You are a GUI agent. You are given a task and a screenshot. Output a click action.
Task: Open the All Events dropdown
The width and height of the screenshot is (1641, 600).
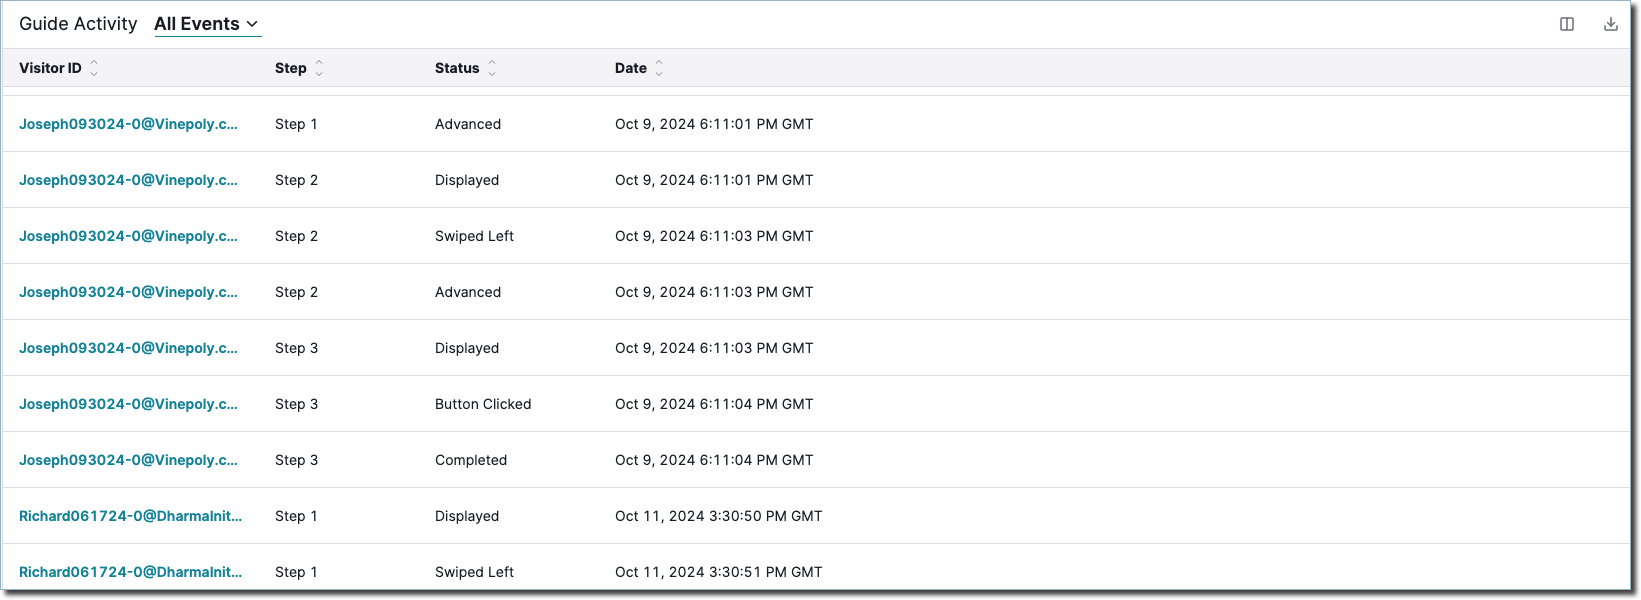click(207, 24)
